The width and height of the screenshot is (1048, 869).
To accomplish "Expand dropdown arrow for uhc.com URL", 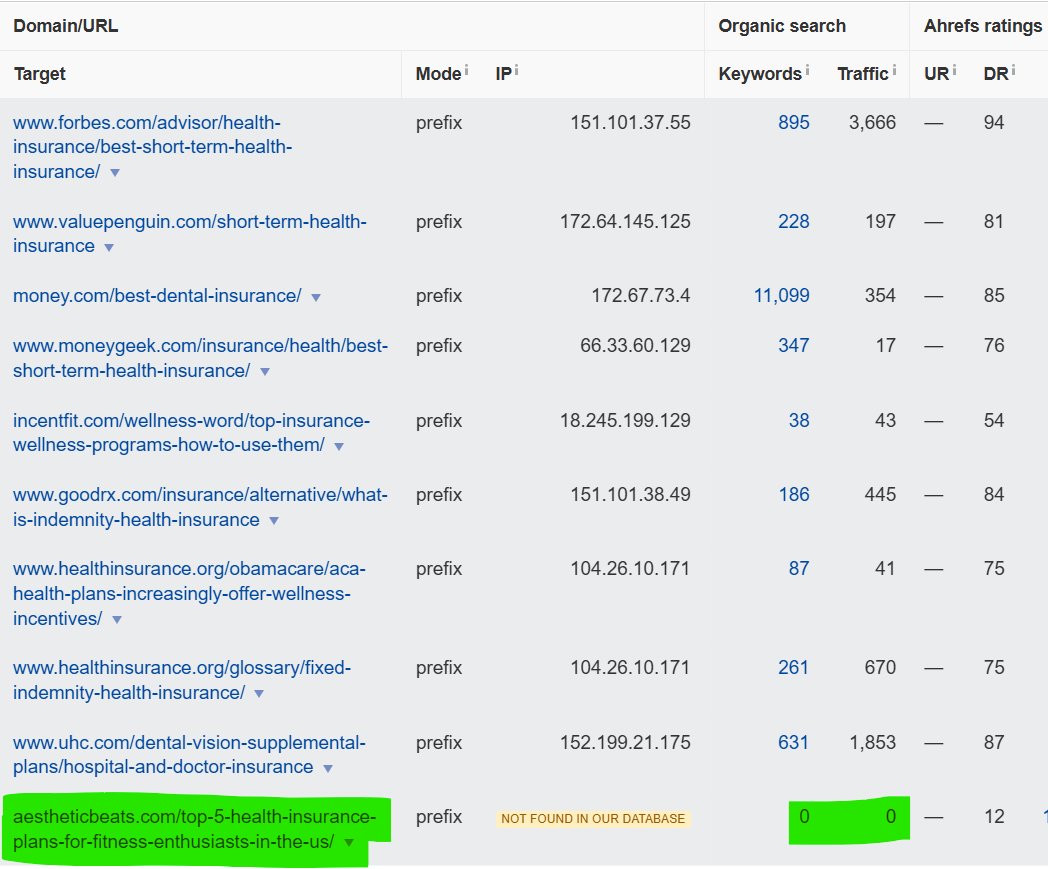I will [328, 768].
